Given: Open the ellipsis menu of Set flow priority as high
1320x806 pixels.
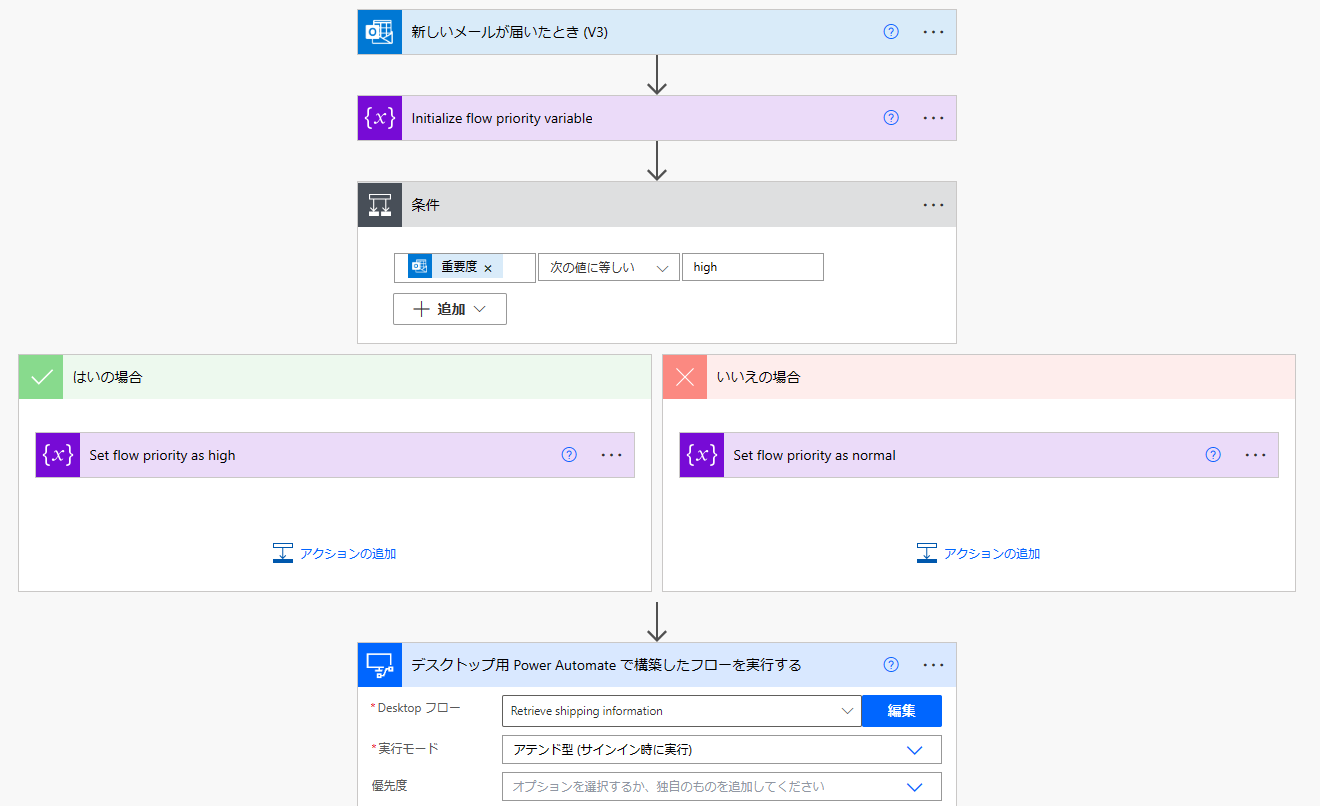Looking at the screenshot, I should (x=611, y=455).
